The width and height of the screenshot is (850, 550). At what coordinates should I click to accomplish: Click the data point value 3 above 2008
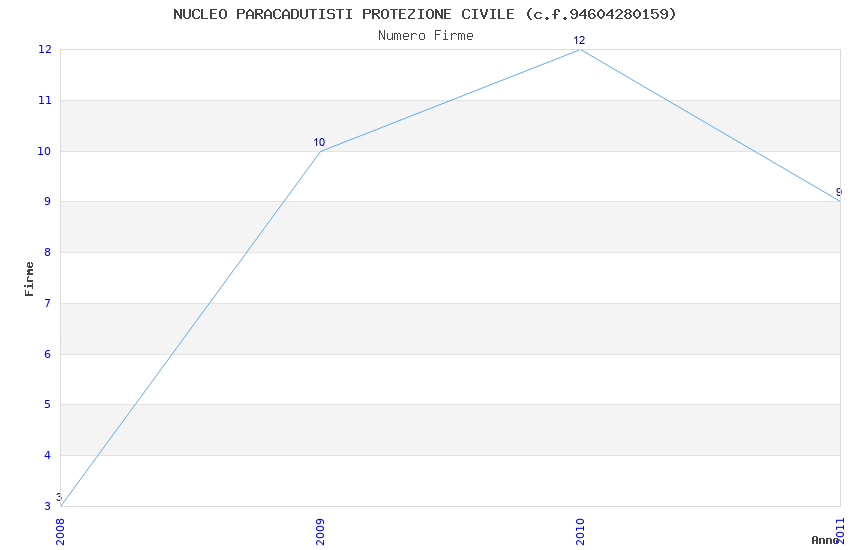pos(59,497)
